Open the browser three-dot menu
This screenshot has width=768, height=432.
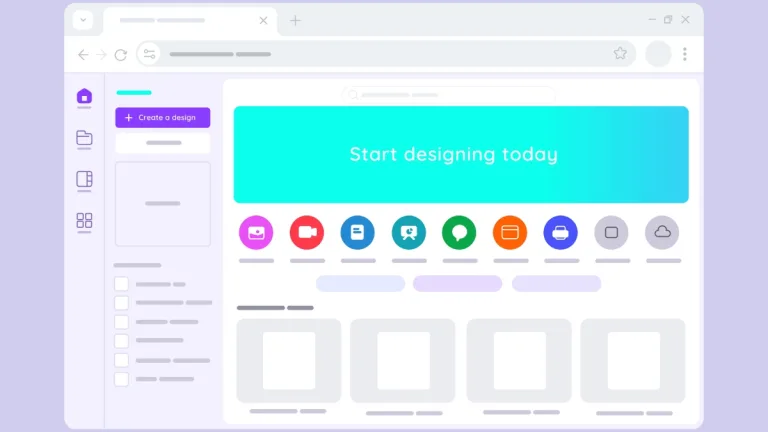tap(685, 54)
